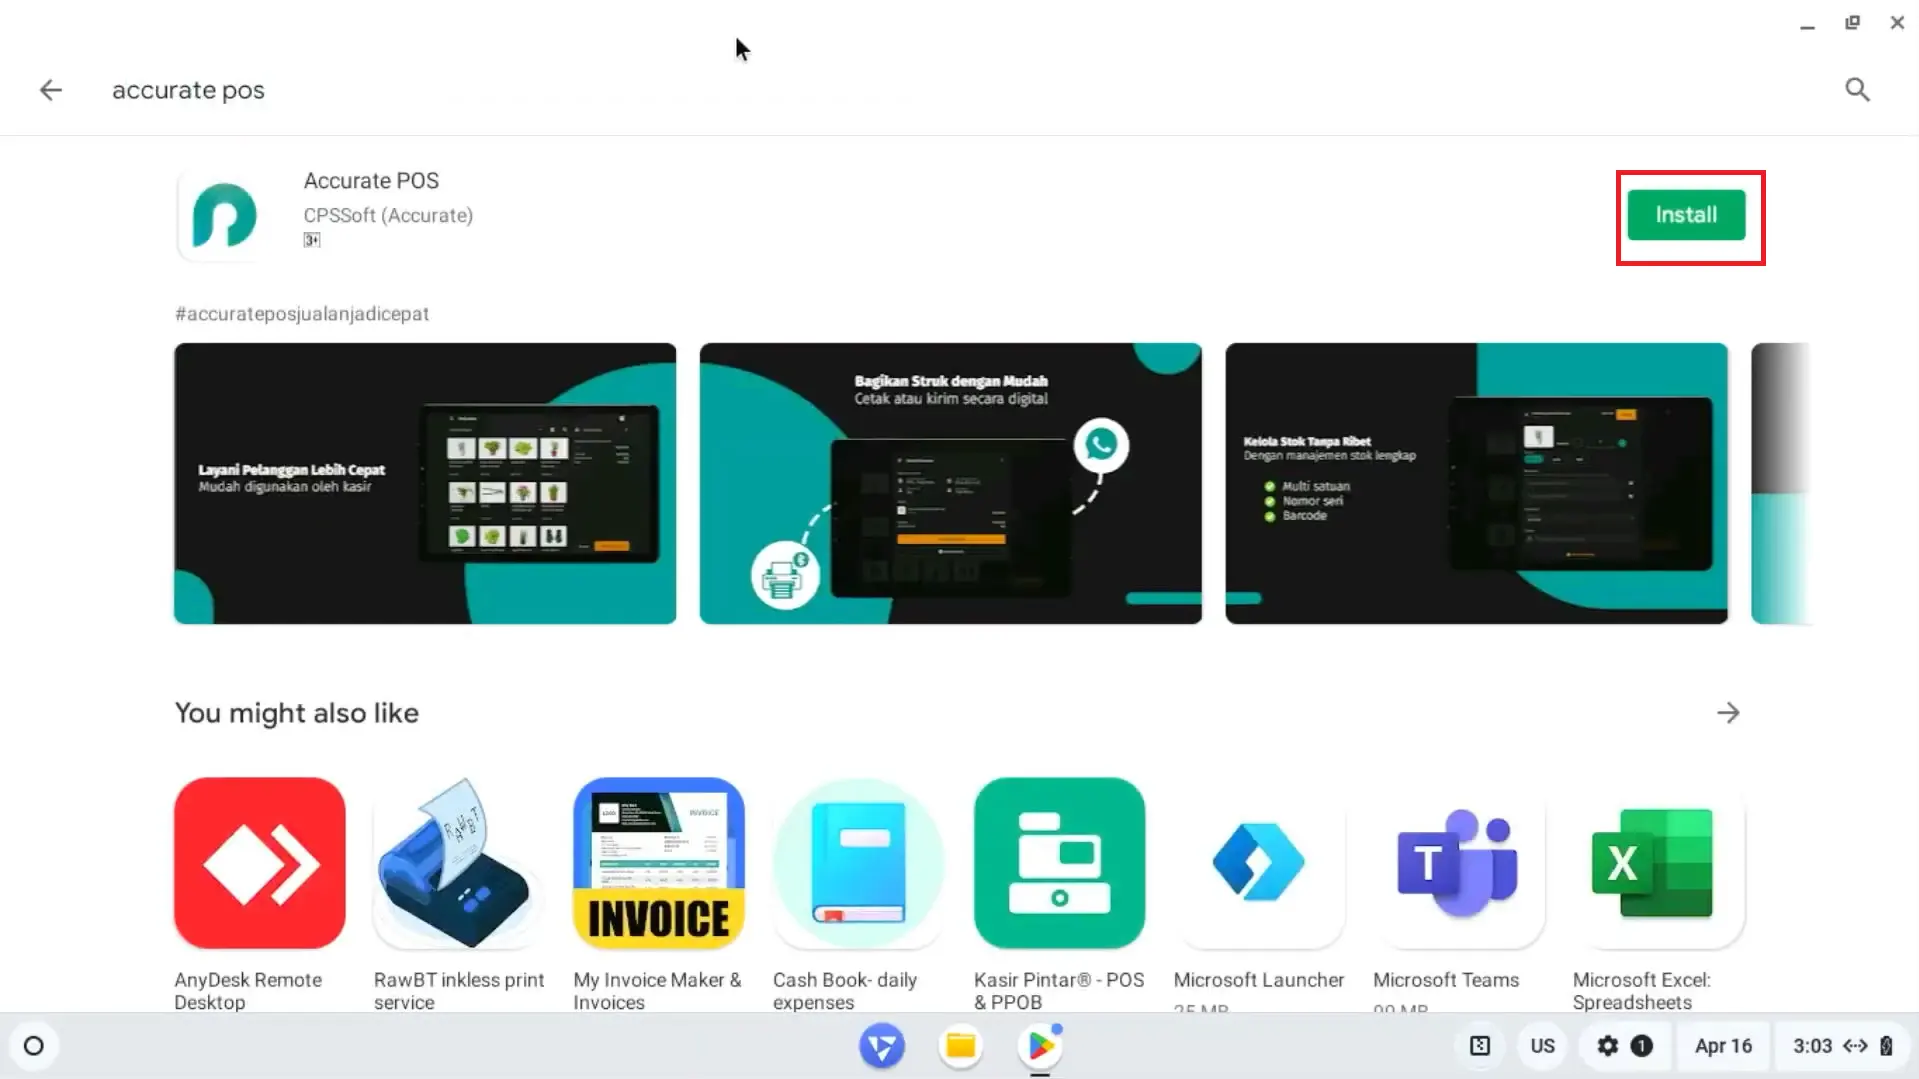Navigate back using the arrow
Image resolution: width=1919 pixels, height=1079 pixels.
51,89
